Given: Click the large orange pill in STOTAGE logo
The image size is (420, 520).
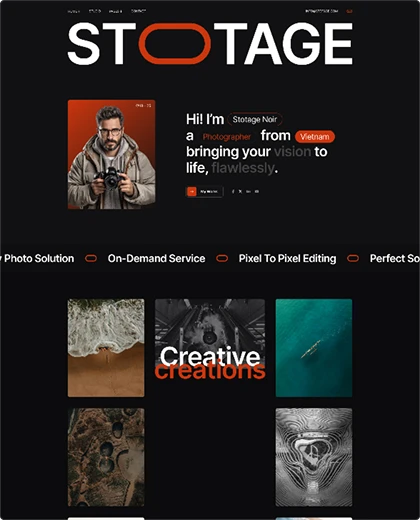Looking at the screenshot, I should click(x=175, y=43).
